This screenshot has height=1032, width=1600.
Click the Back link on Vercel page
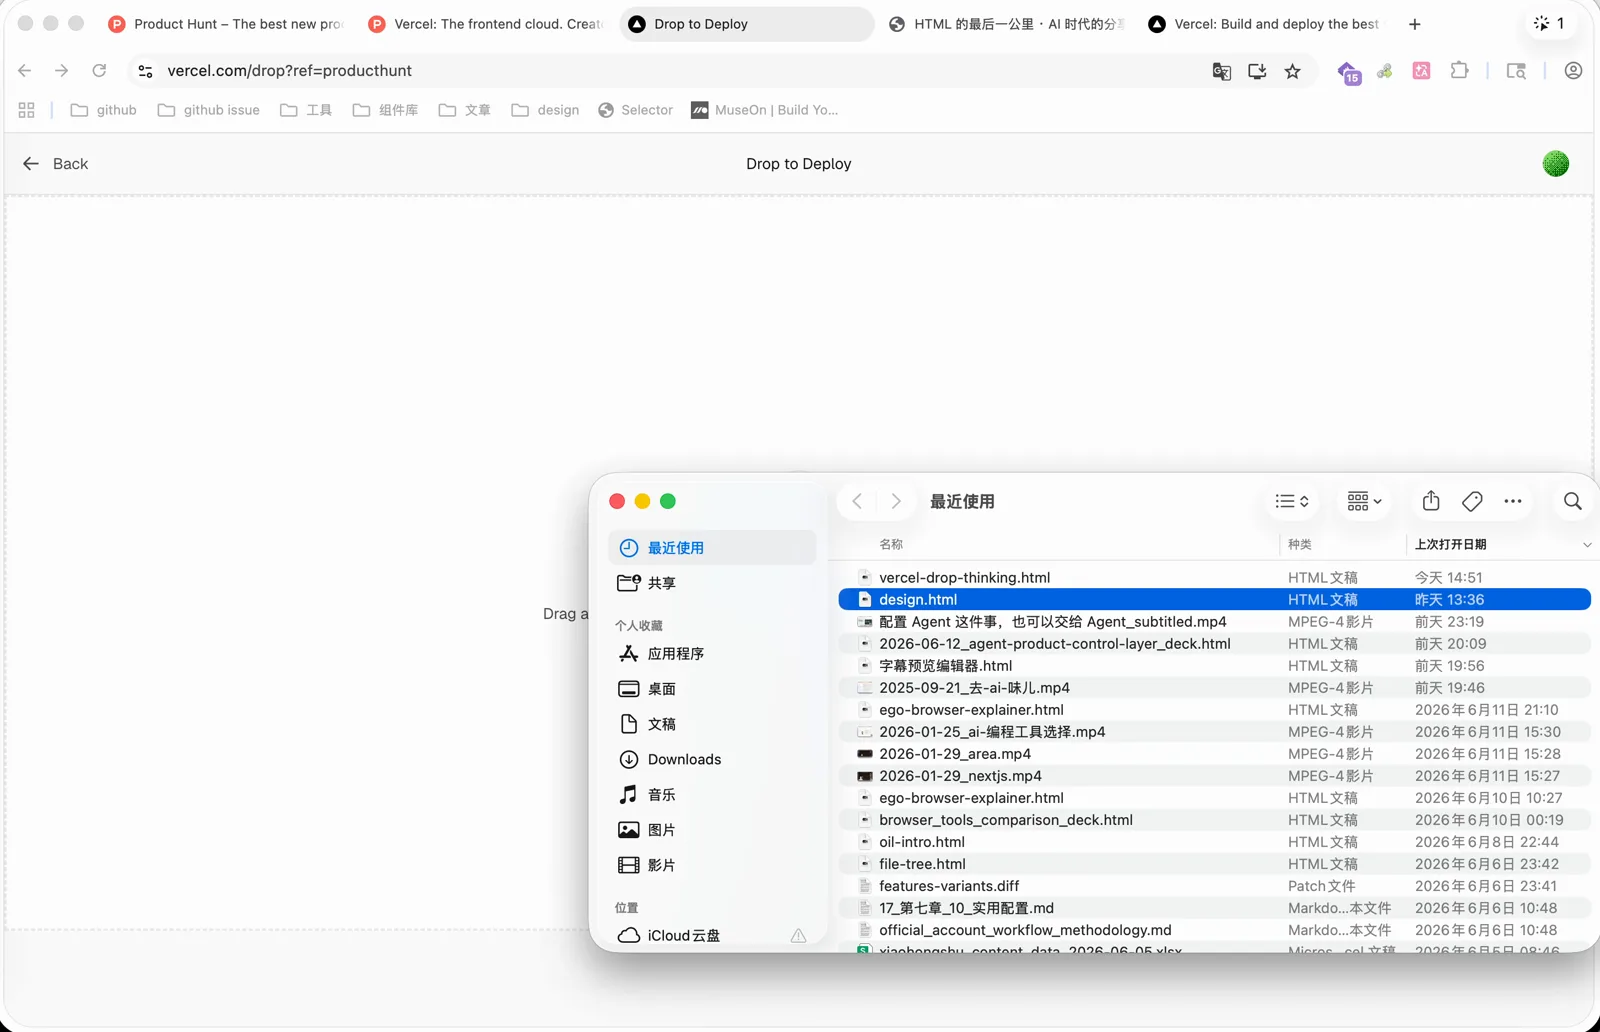coord(55,164)
